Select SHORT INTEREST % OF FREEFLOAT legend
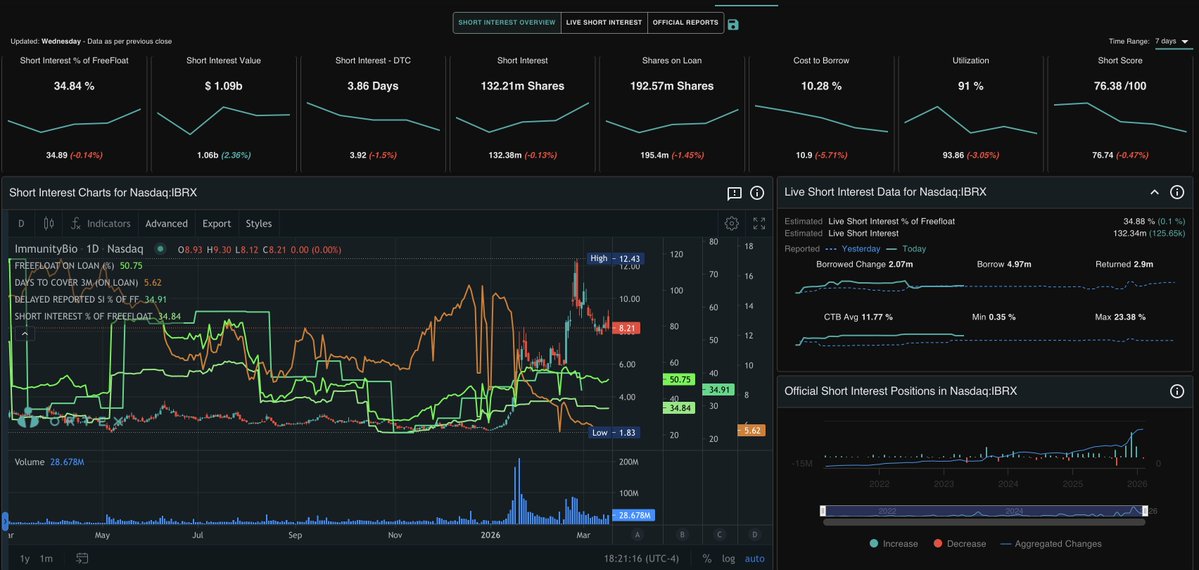 click(x=97, y=316)
